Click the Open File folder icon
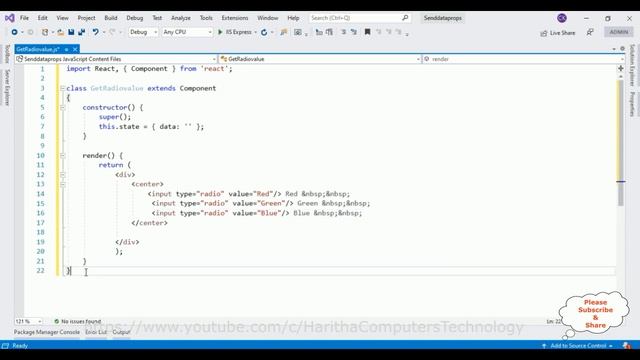This screenshot has height=360, width=640. tap(60, 32)
